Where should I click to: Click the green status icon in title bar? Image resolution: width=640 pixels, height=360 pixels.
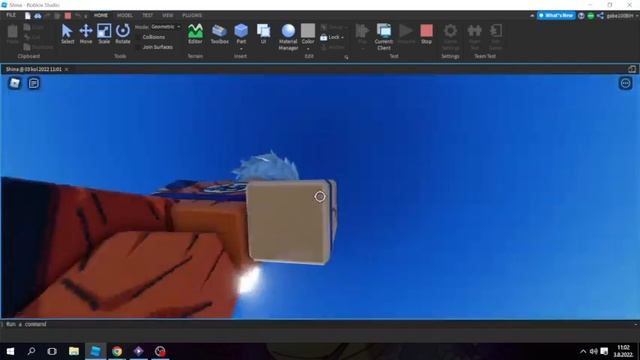(x=591, y=16)
